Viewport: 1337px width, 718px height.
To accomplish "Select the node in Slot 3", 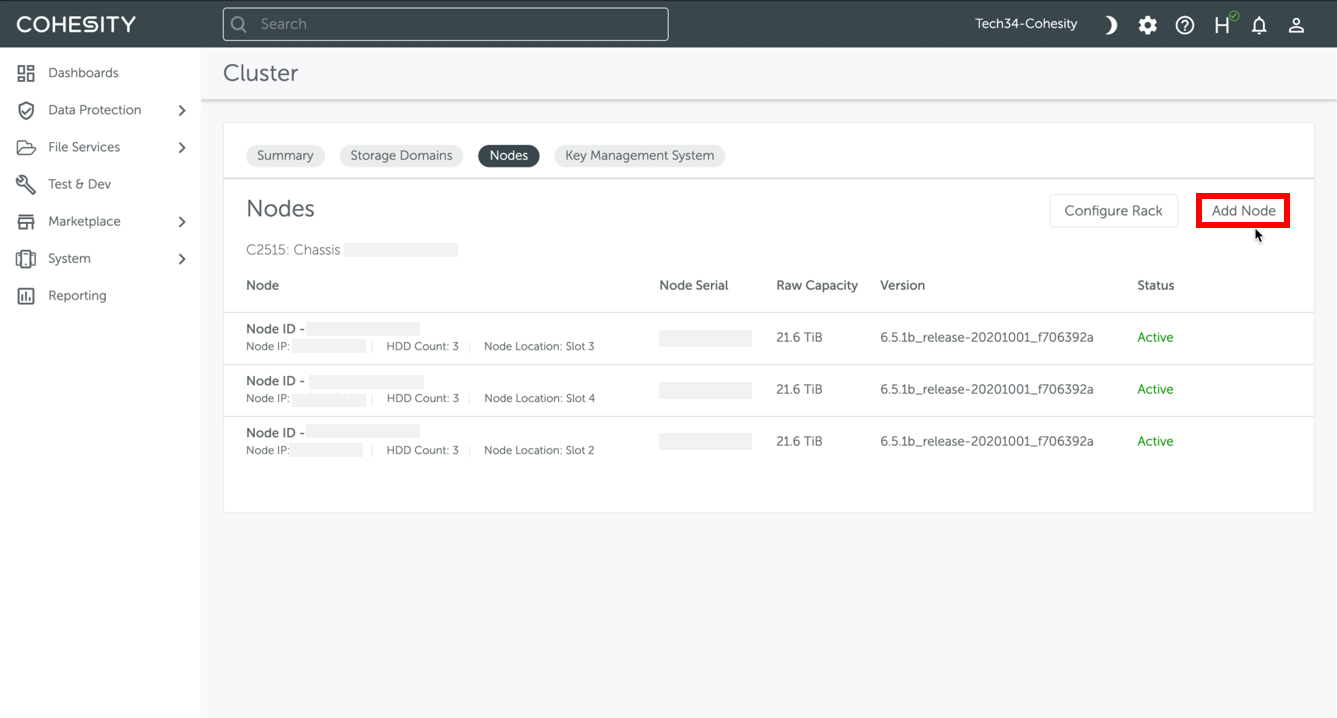I will pos(768,338).
